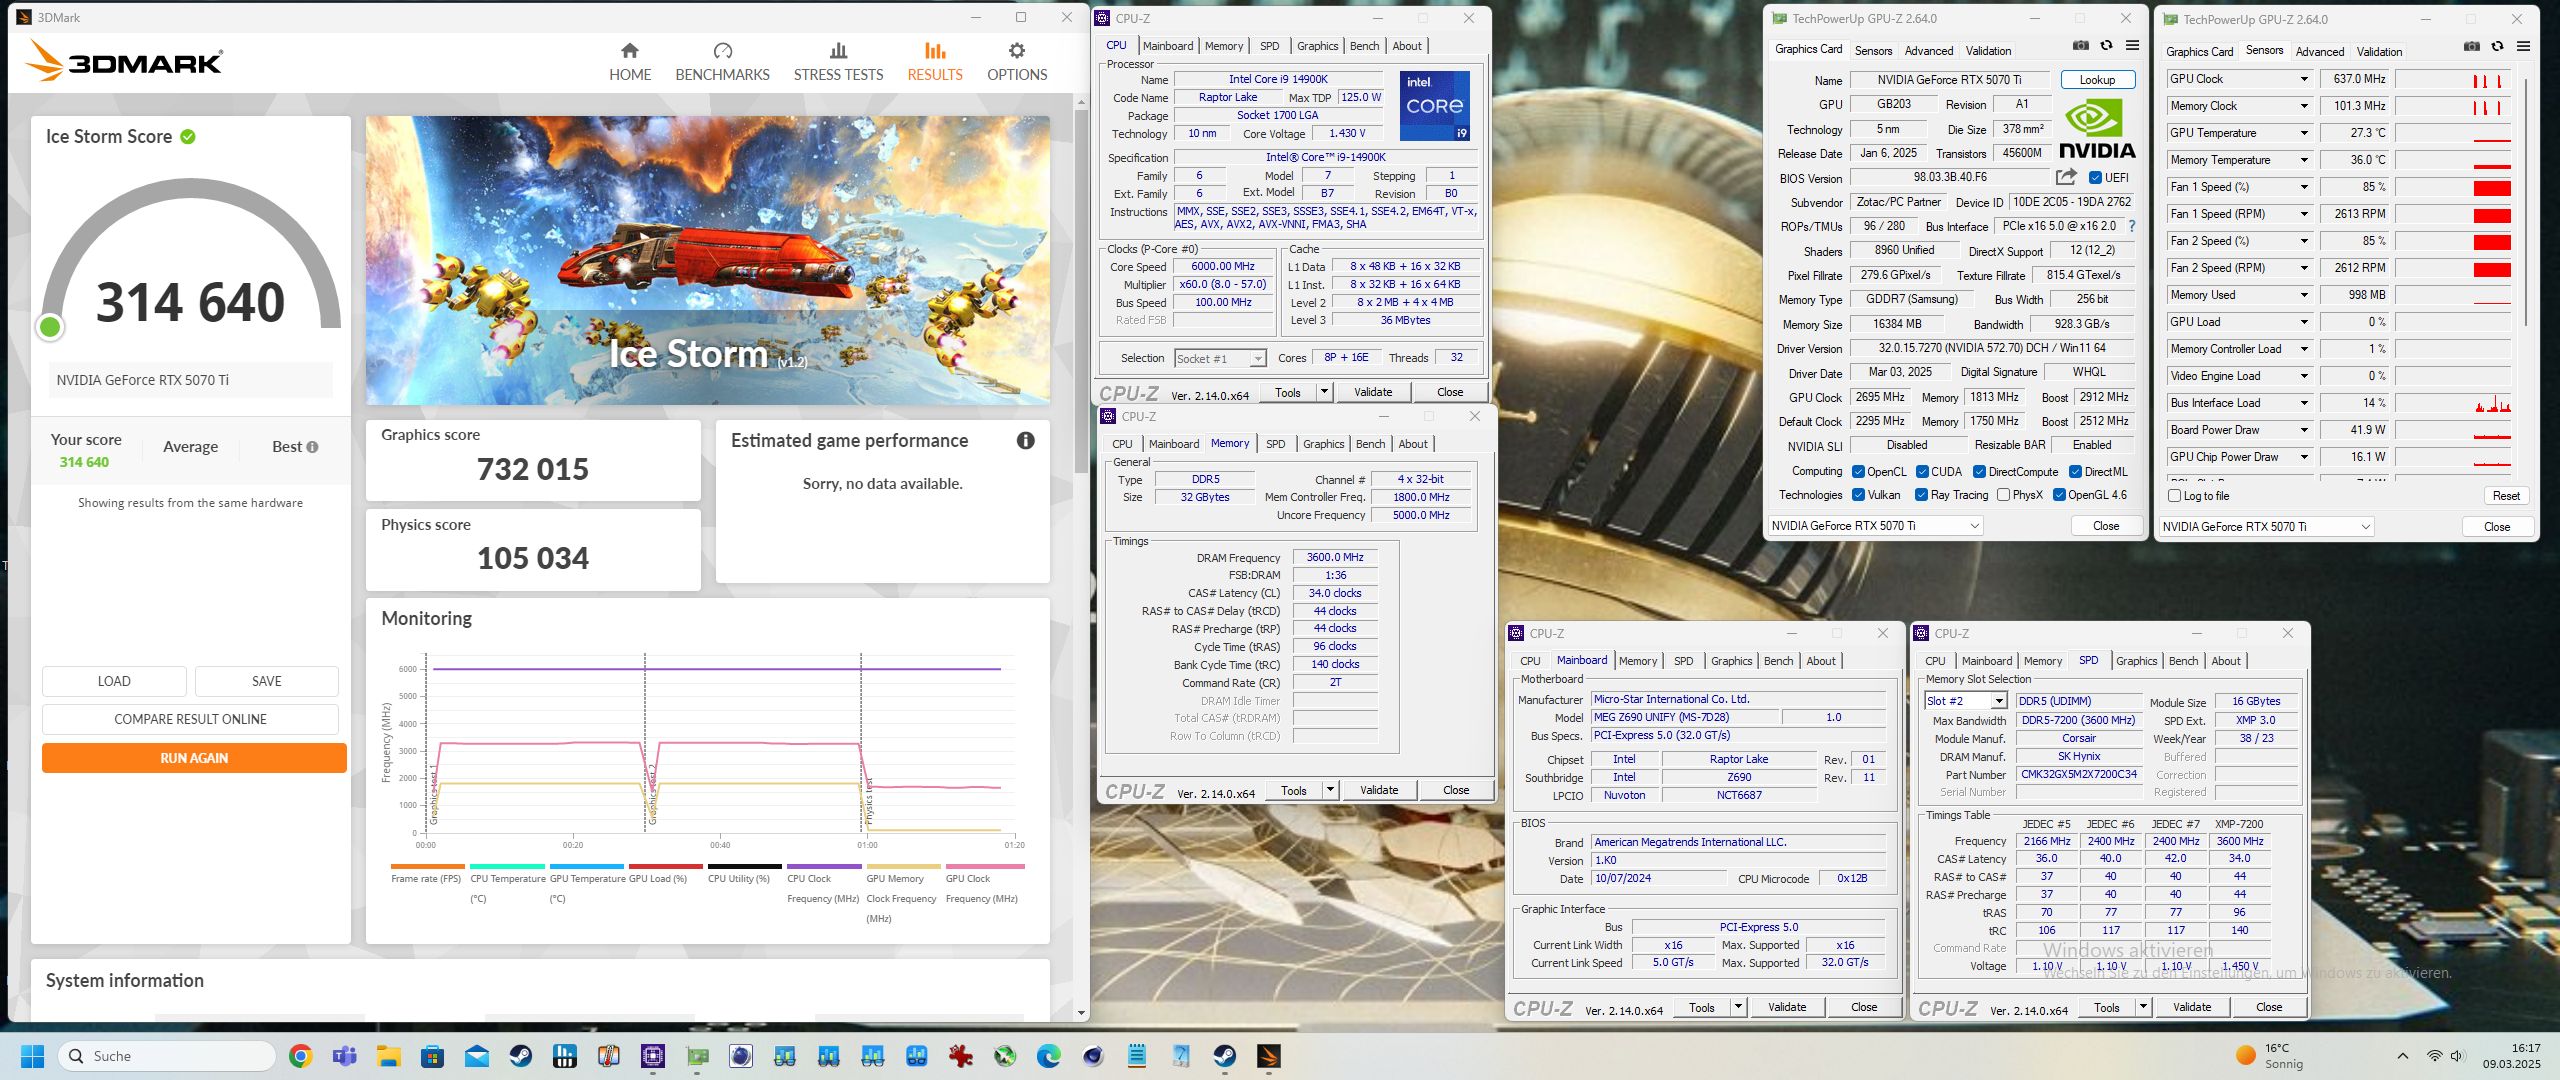This screenshot has height=1080, width=2560.
Task: Click COMPARE RESULT ONLINE
Action: tap(190, 719)
